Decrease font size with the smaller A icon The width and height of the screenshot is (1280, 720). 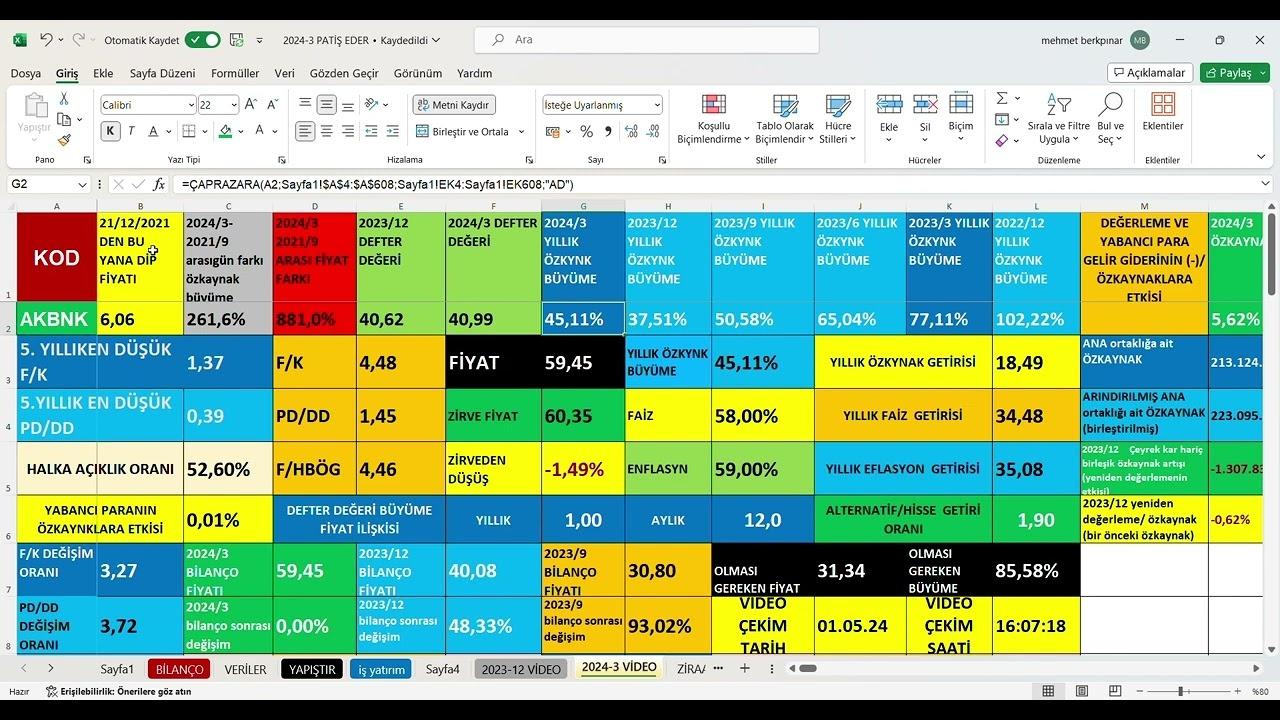271,104
